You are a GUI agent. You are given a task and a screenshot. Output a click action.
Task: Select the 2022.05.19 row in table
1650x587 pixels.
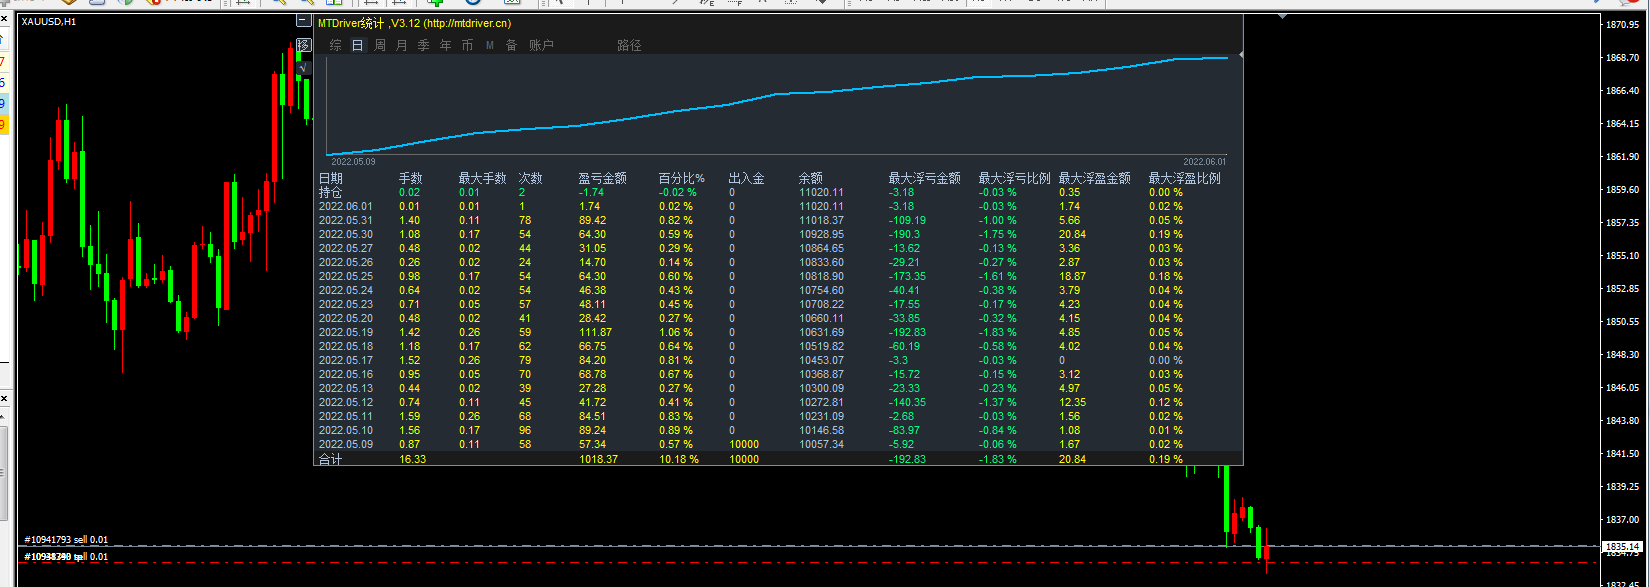coord(346,332)
